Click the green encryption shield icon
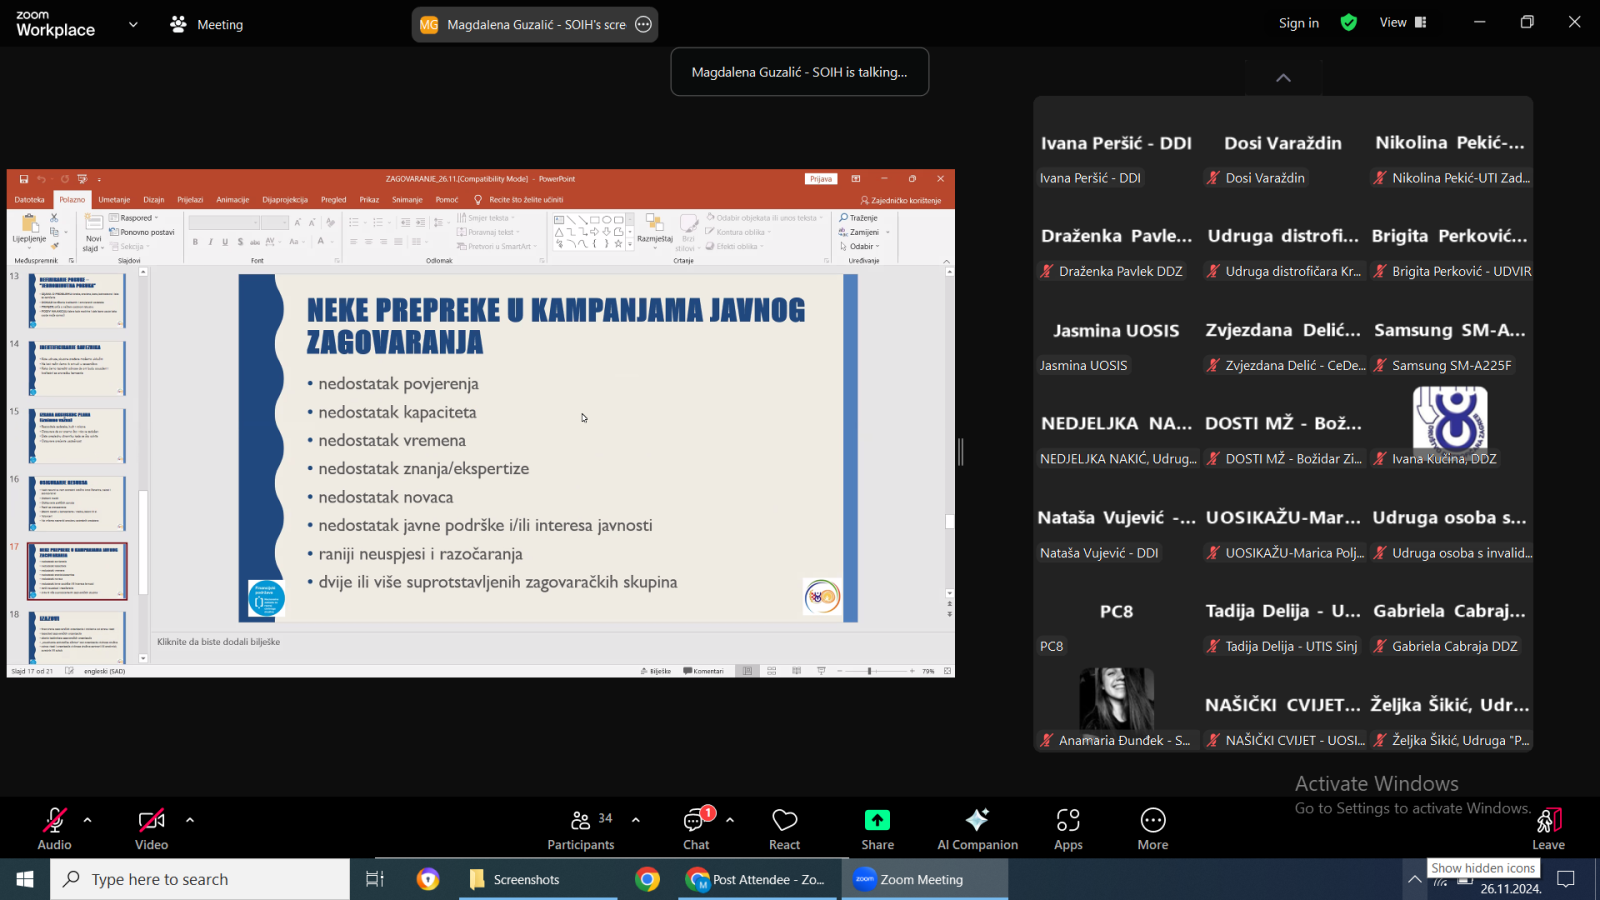Screen dimensions: 1600x900 coord(1349,23)
